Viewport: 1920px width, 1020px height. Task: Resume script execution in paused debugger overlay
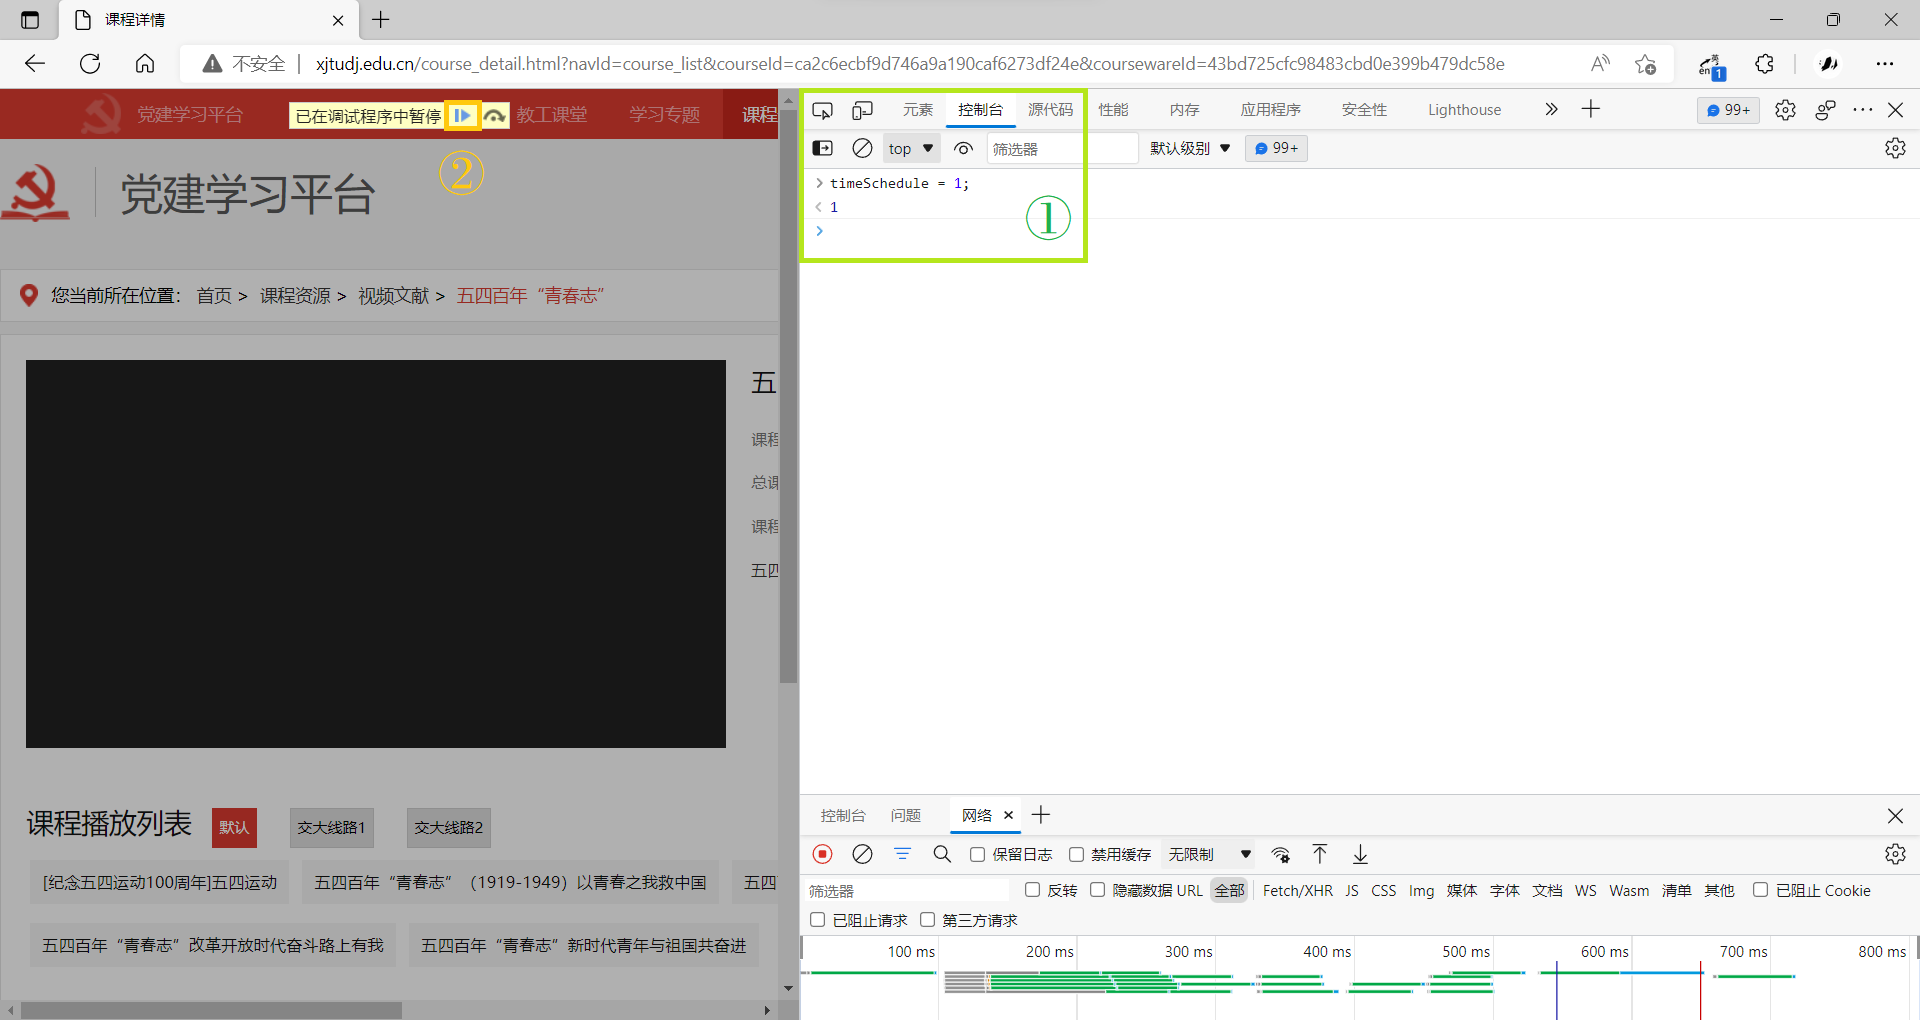(x=462, y=116)
